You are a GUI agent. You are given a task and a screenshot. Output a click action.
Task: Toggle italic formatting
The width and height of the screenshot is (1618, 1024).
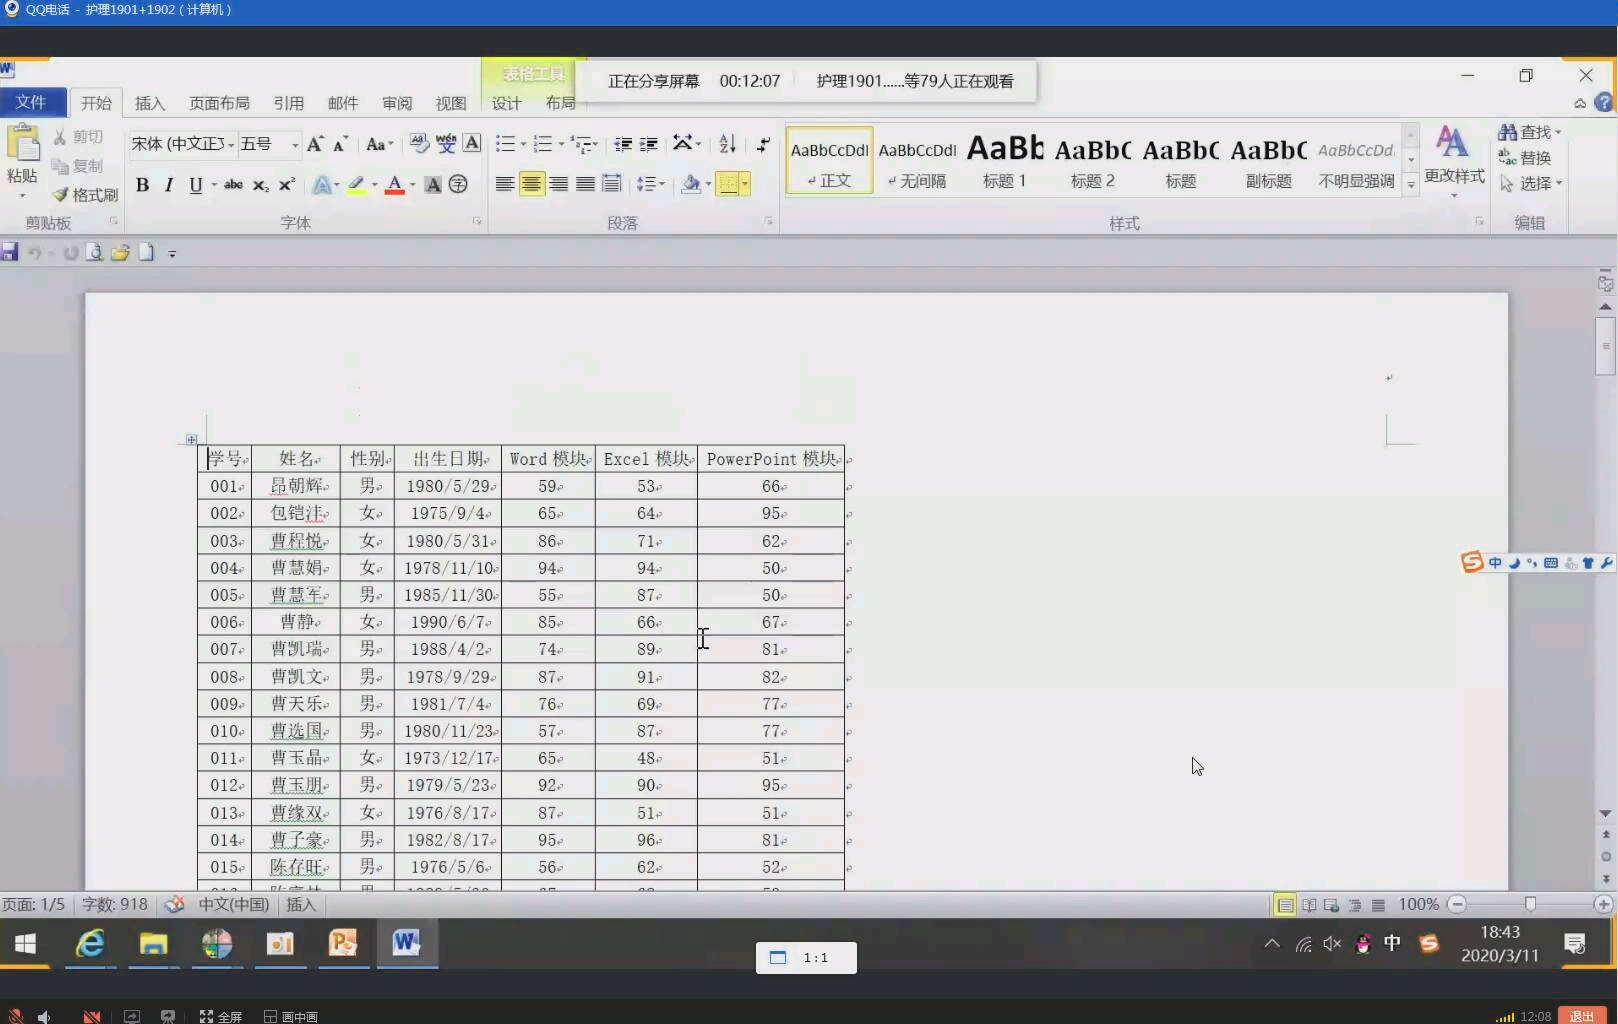(x=169, y=184)
